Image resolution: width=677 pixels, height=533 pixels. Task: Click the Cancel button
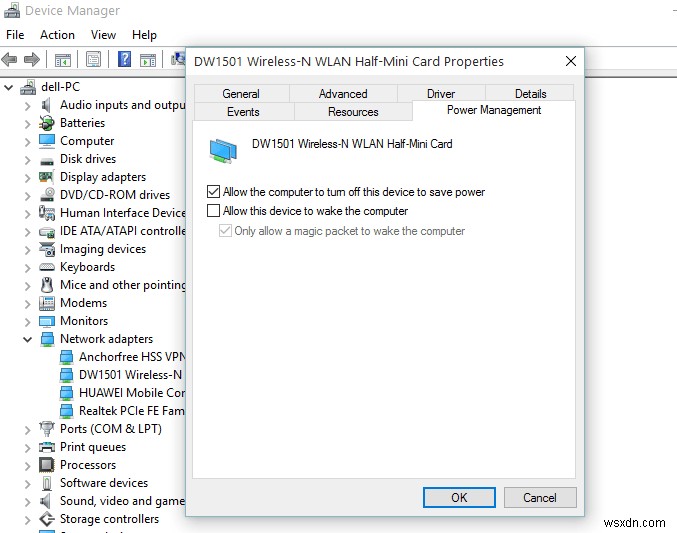(540, 498)
